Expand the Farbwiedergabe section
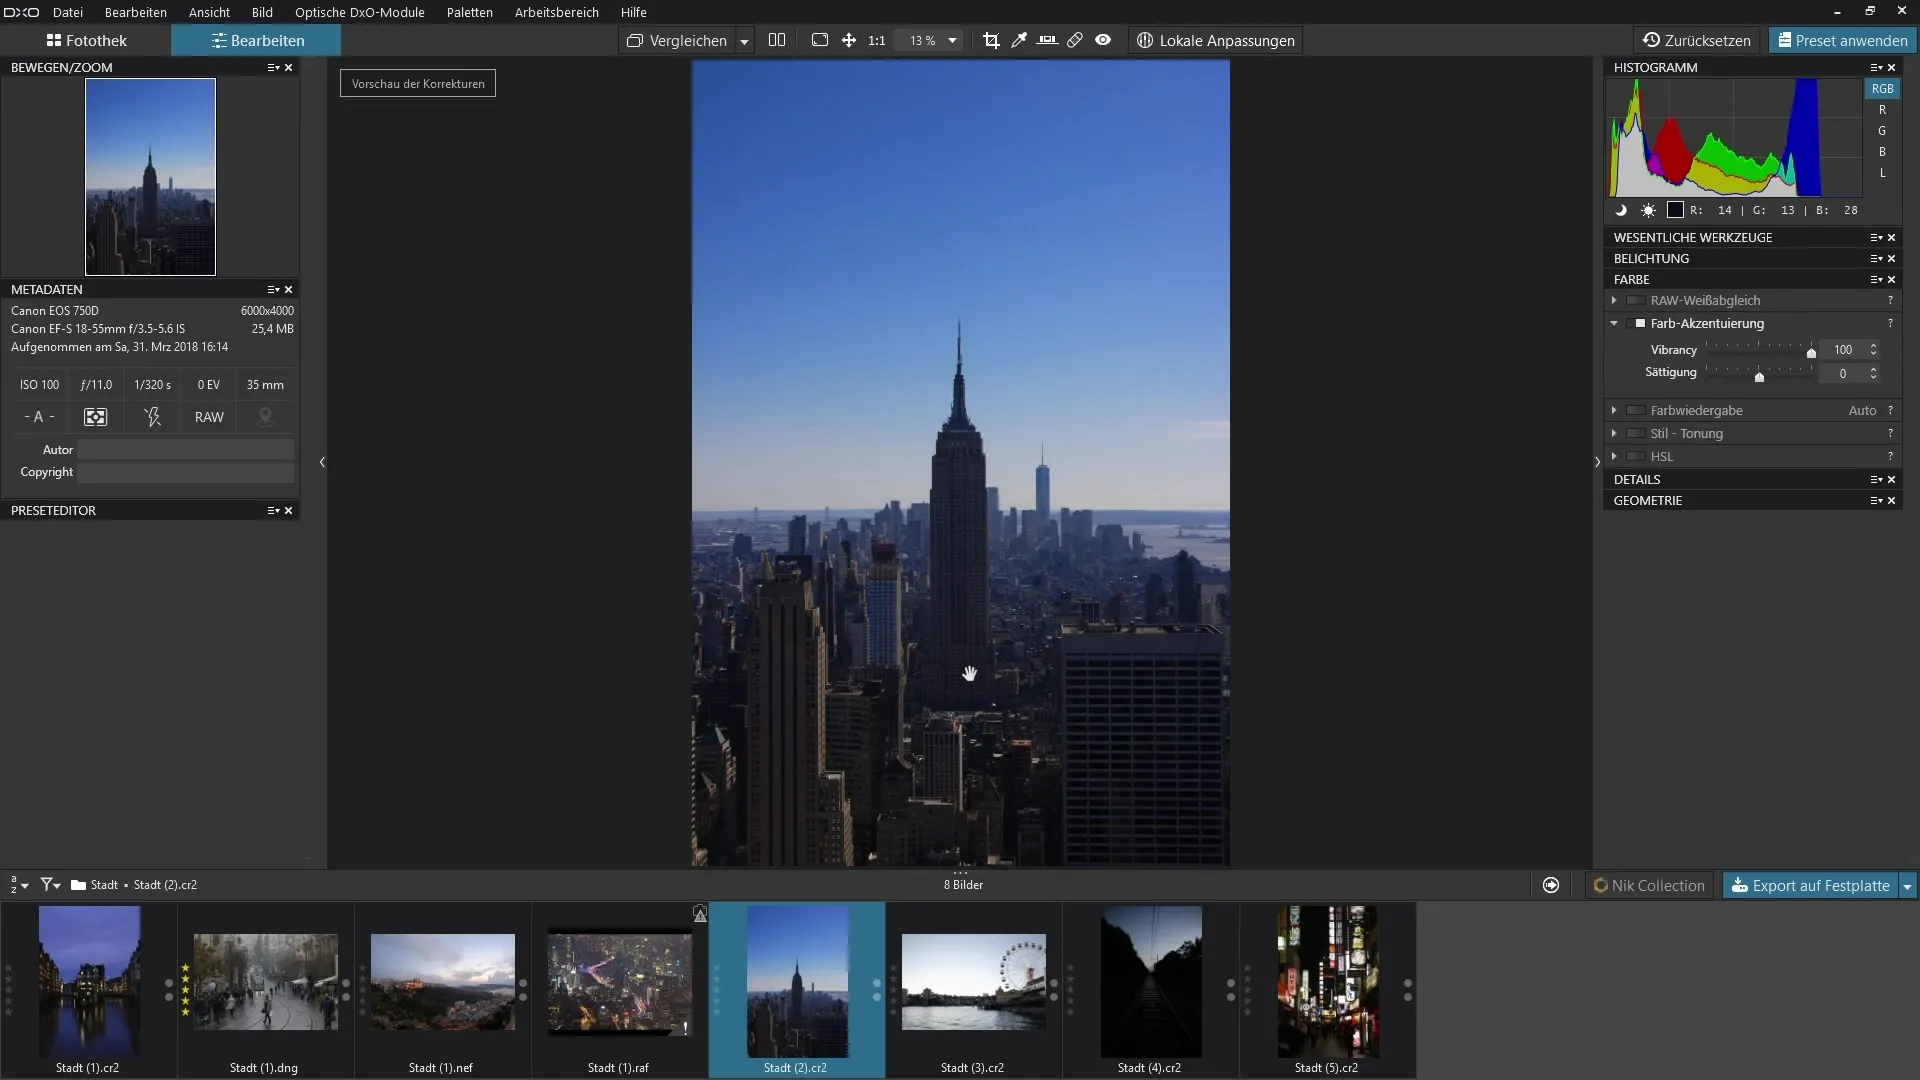This screenshot has width=1920, height=1080. click(1613, 411)
